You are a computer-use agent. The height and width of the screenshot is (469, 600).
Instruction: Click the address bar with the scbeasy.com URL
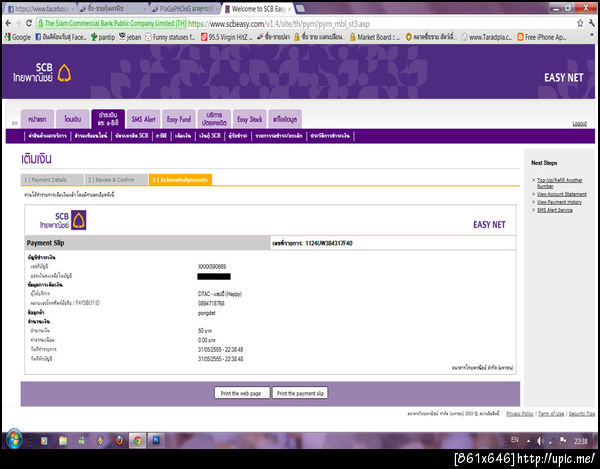click(x=304, y=24)
